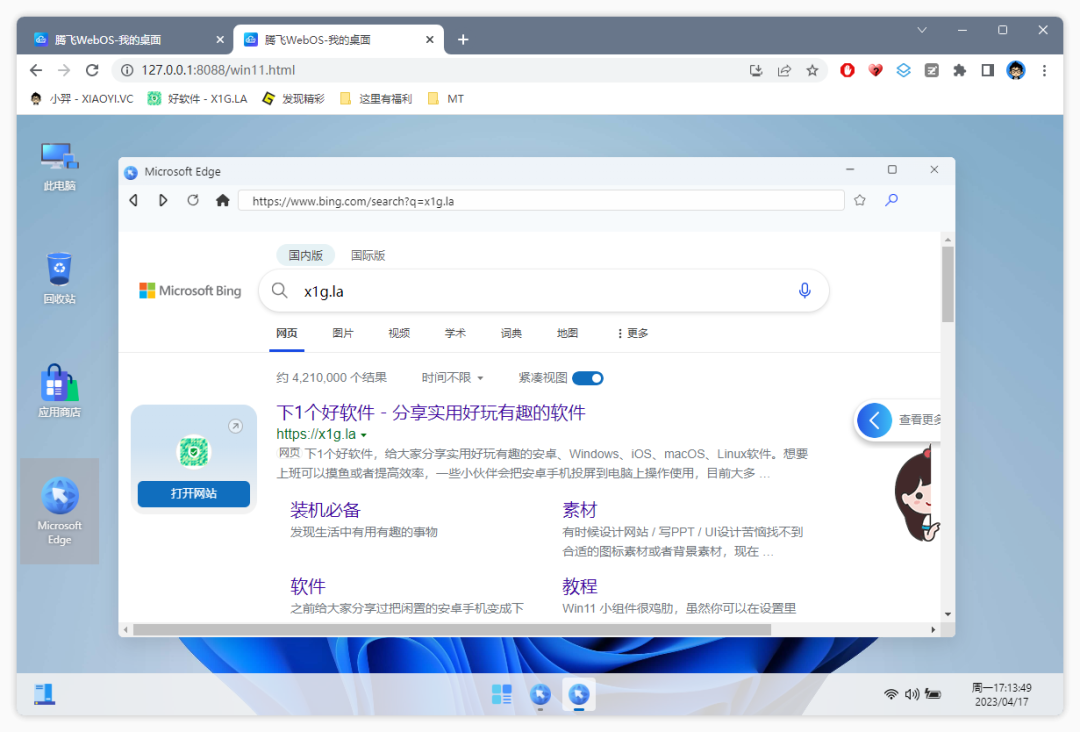Click the taskbar clock and date

1001,695
